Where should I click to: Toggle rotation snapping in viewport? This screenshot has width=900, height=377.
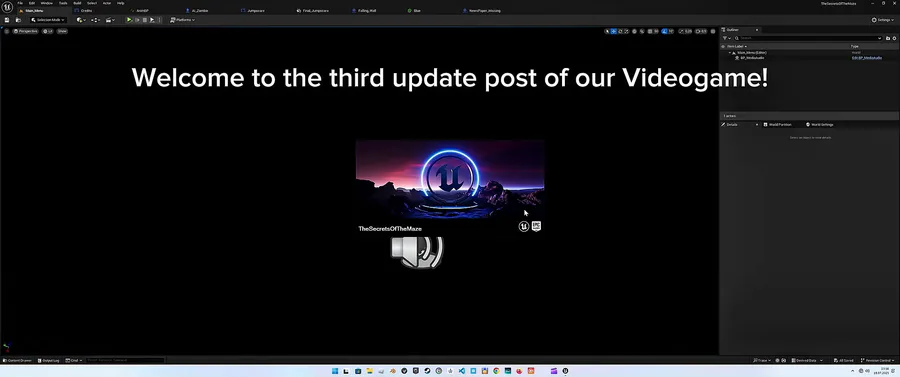tap(664, 32)
